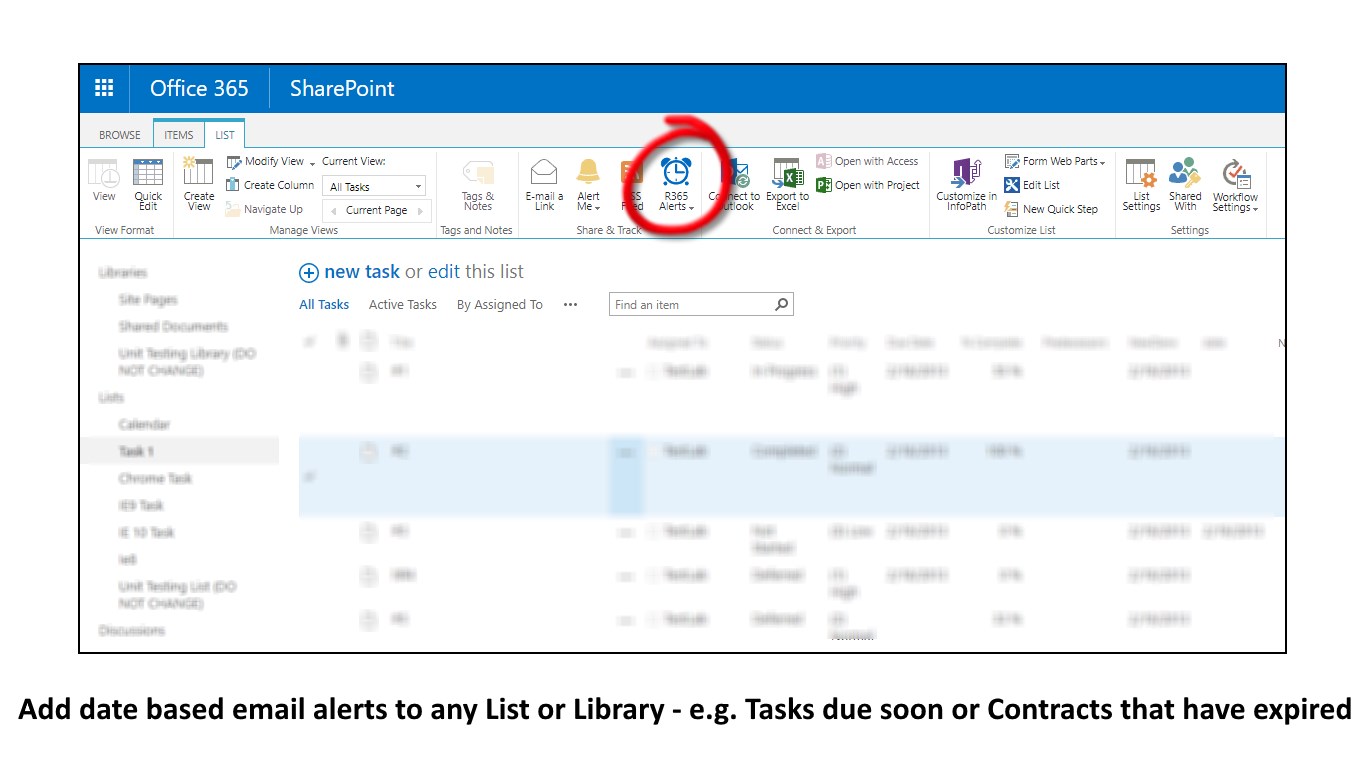Open Shared Documents in the left navigation
Viewport: 1366px width, 768px height.
tap(173, 327)
